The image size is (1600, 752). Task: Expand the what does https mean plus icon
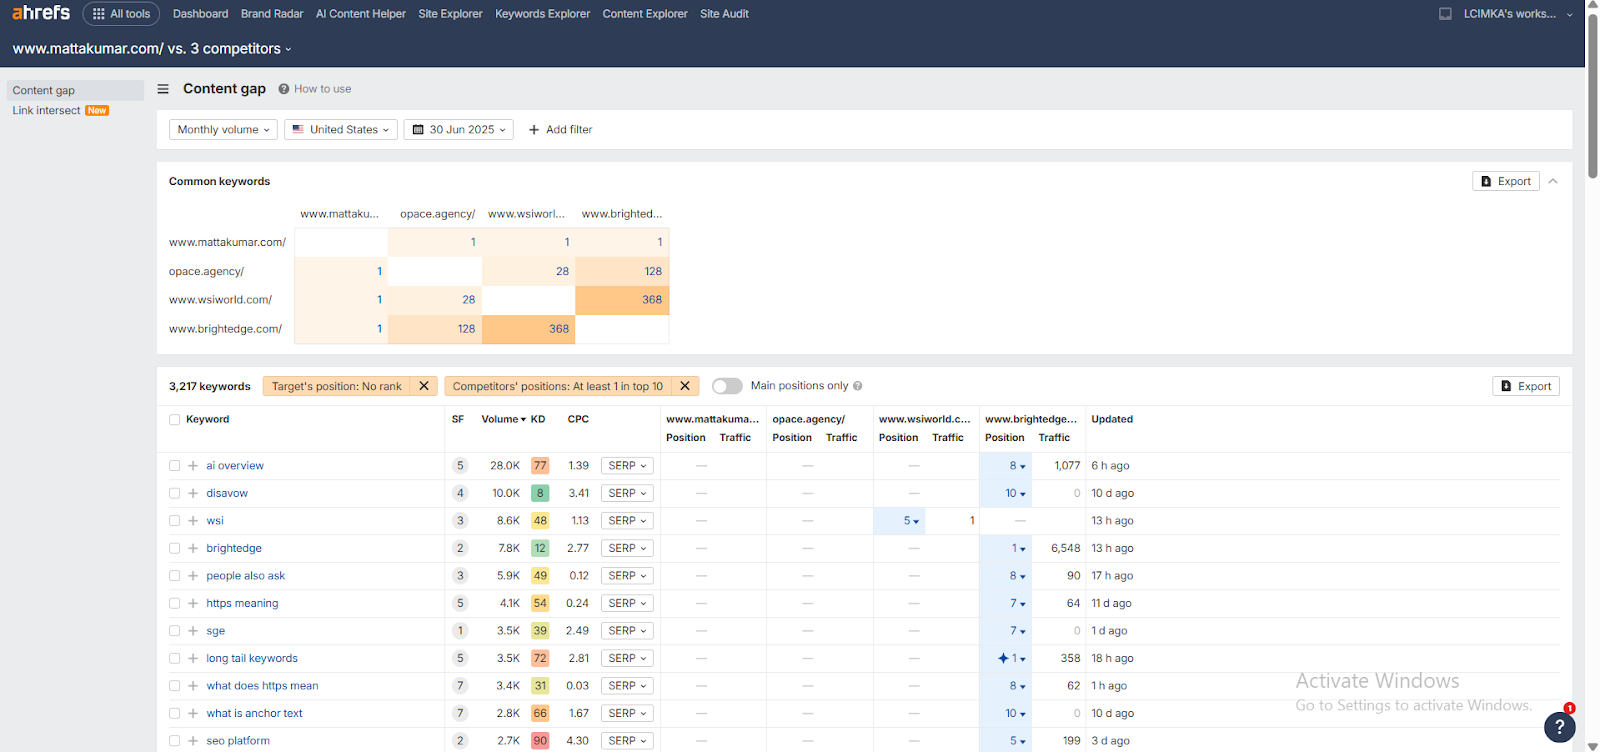193,686
